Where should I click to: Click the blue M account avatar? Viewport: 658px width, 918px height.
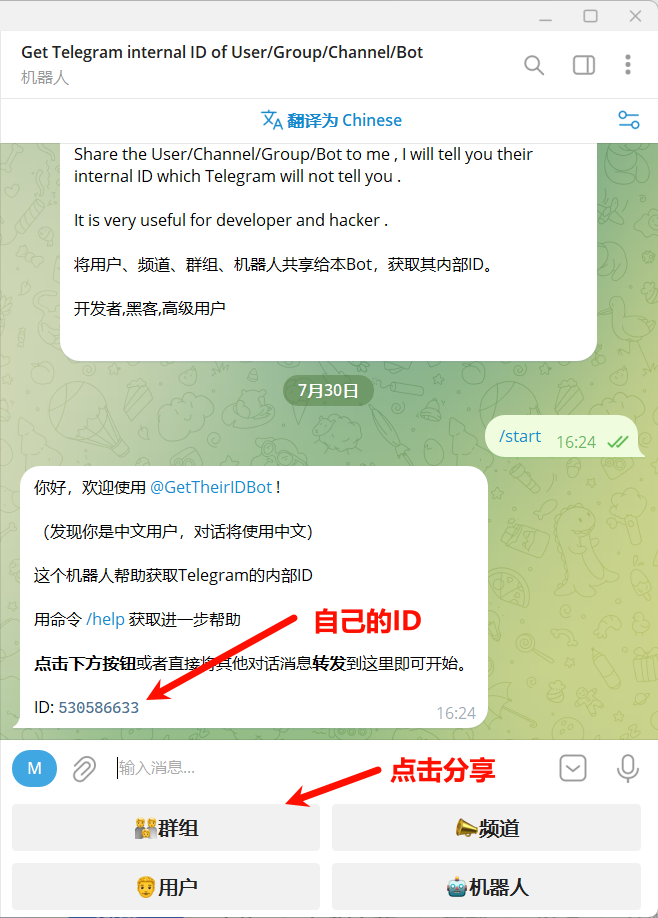35,768
